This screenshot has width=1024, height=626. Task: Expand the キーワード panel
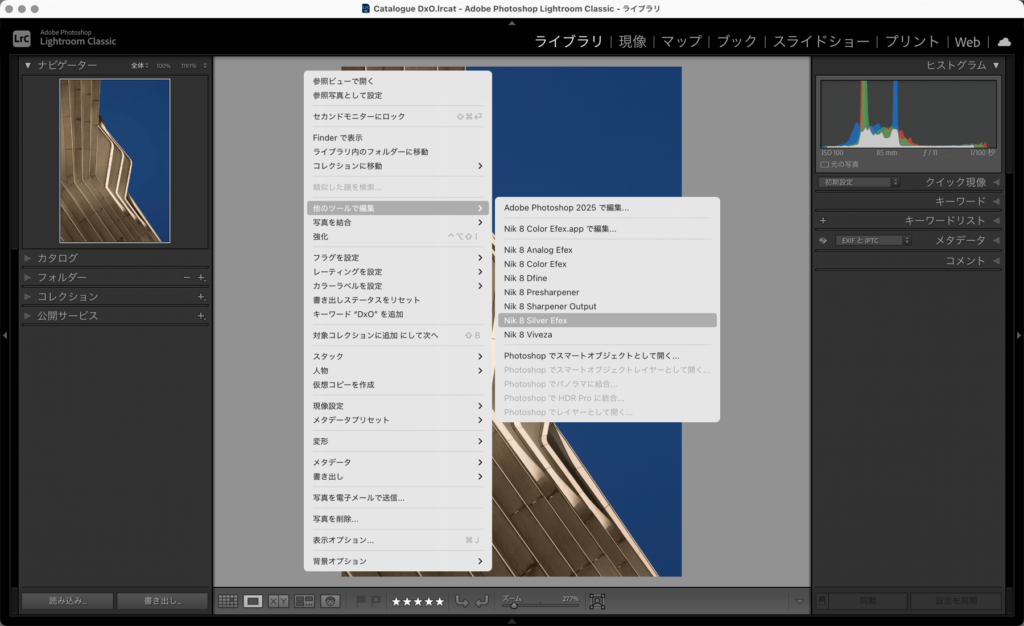pos(996,202)
